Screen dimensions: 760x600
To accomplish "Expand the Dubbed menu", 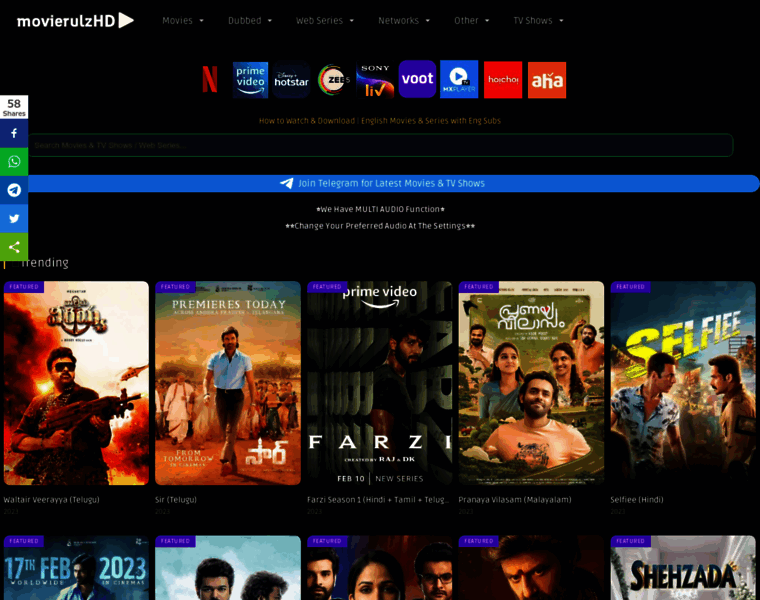I will [250, 20].
